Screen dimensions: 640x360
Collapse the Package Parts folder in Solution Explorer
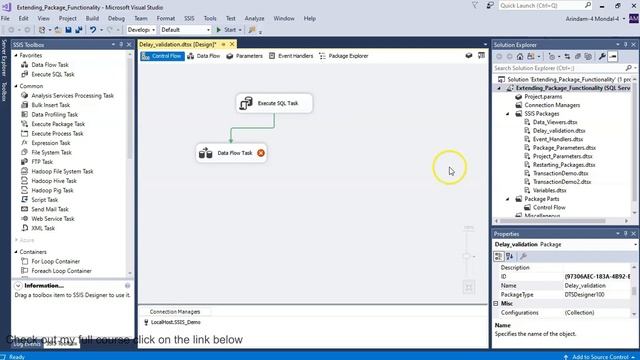(x=508, y=199)
